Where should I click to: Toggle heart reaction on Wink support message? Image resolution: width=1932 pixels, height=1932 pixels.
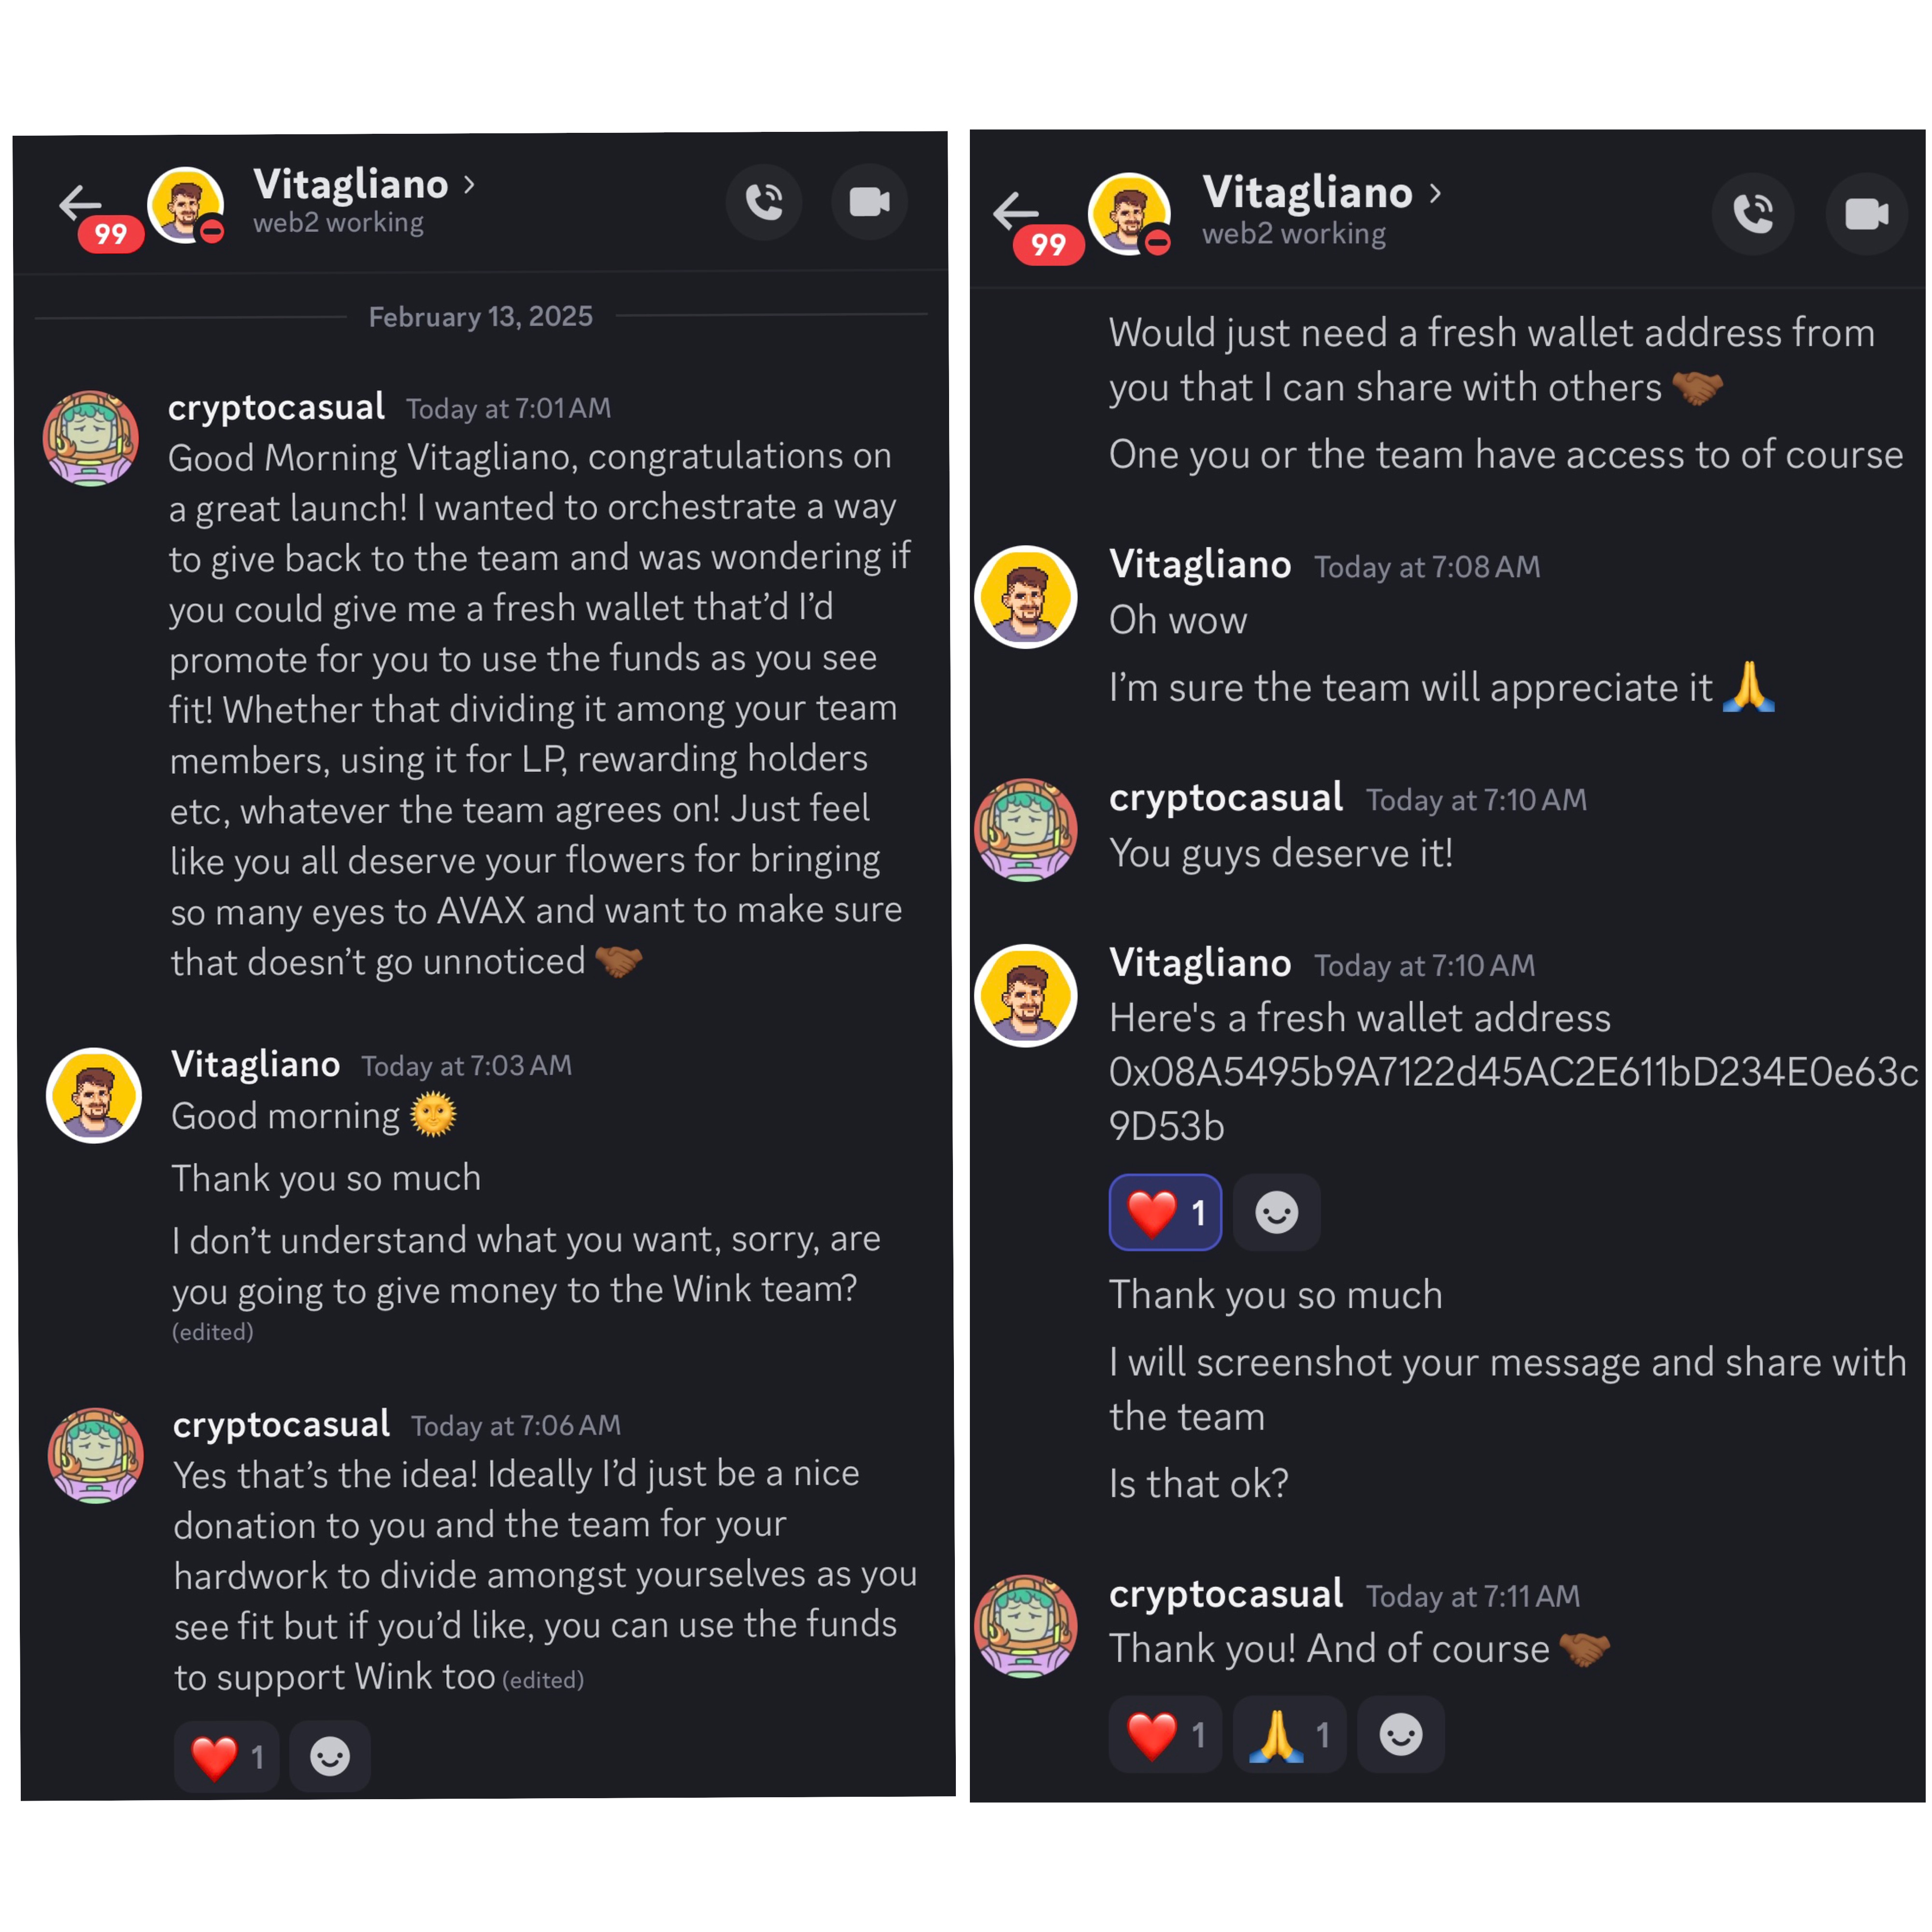227,1756
